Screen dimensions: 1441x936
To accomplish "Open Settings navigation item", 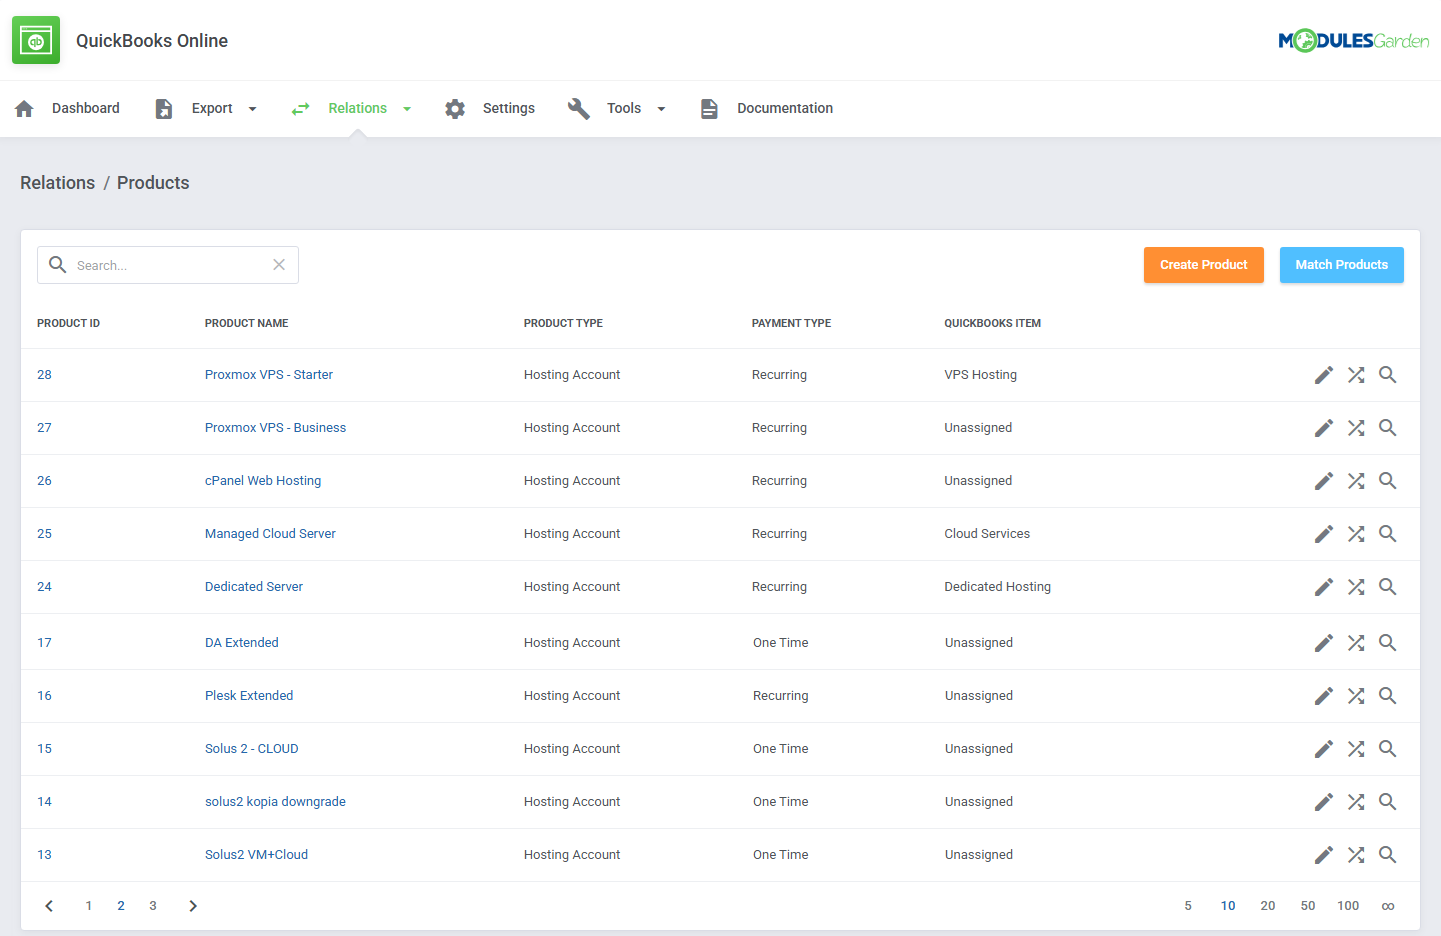I will tap(509, 109).
